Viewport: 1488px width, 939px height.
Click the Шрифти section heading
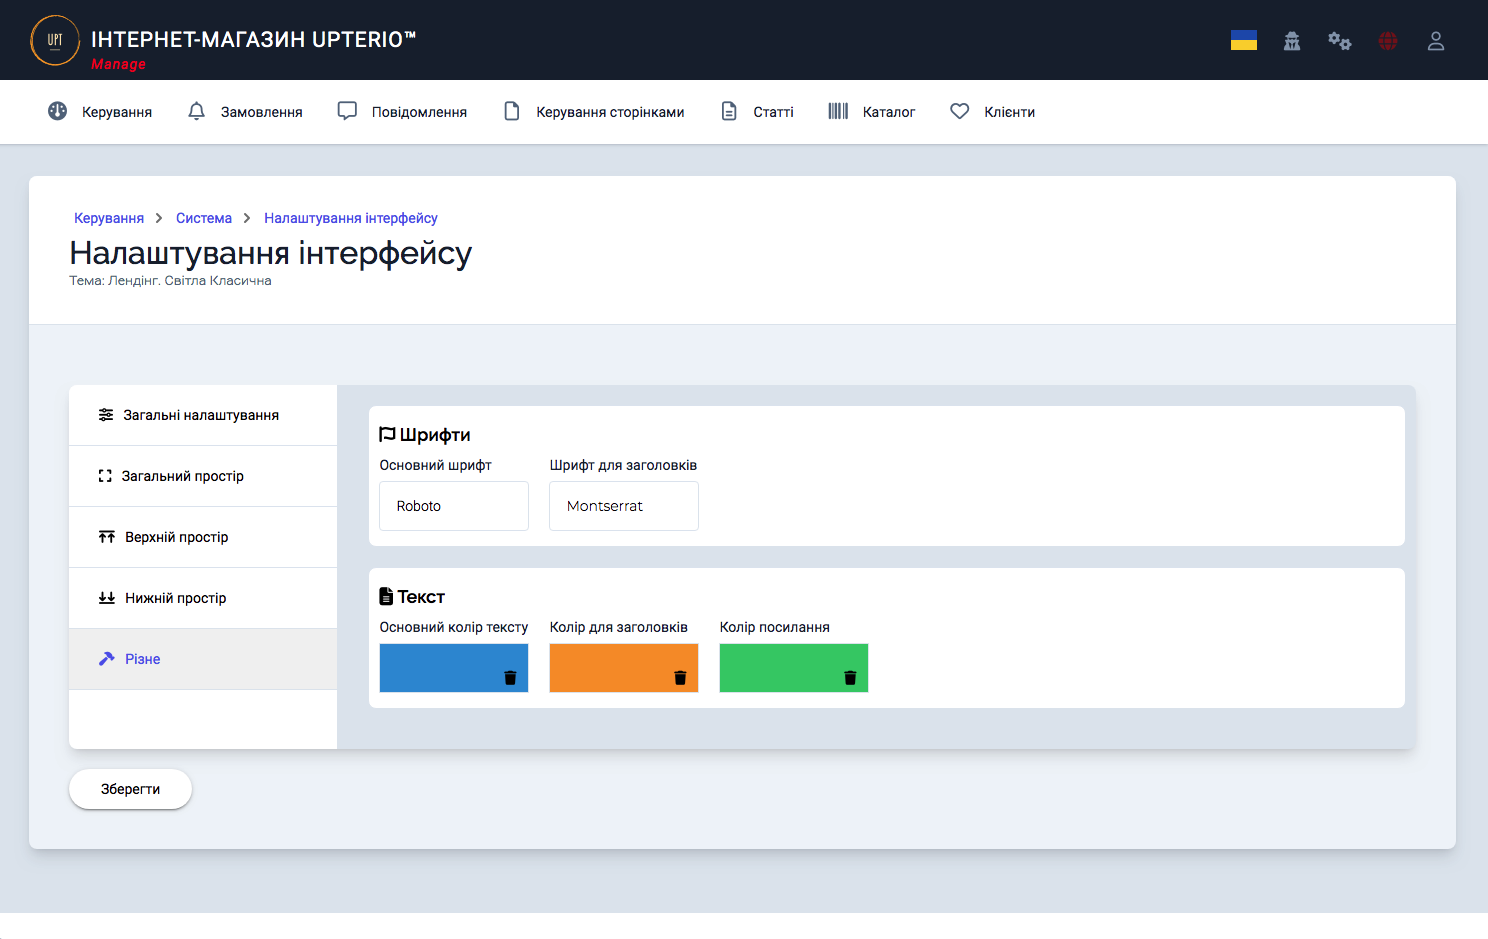(x=435, y=435)
